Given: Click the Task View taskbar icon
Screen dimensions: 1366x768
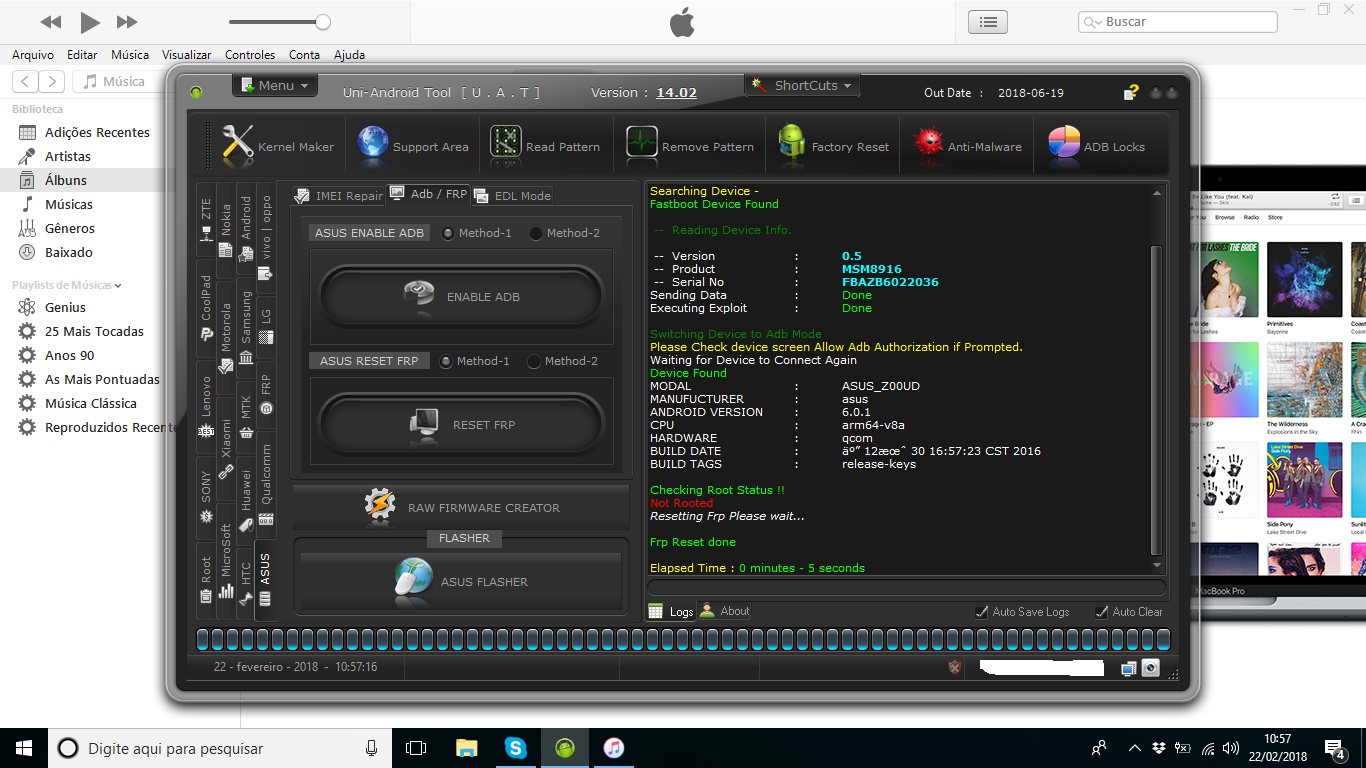Looking at the screenshot, I should (x=416, y=748).
